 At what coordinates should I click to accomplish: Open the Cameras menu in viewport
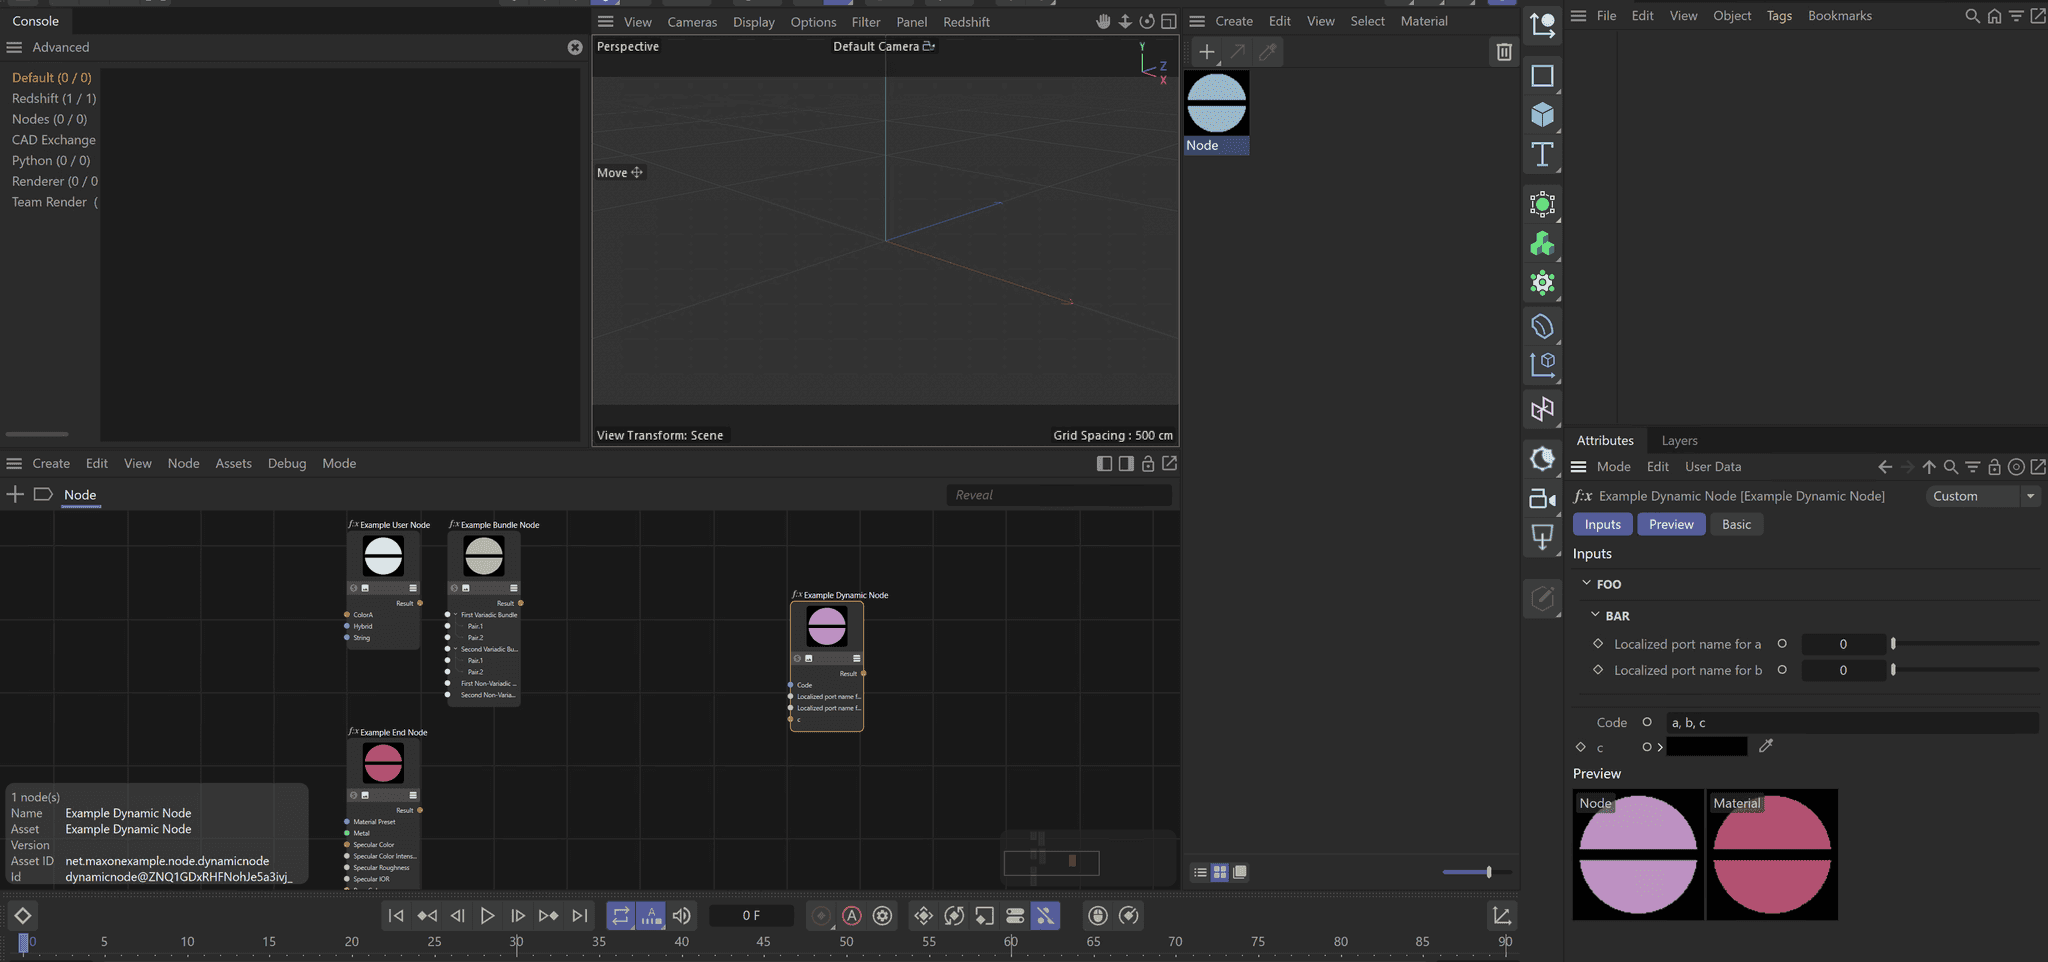[x=692, y=22]
